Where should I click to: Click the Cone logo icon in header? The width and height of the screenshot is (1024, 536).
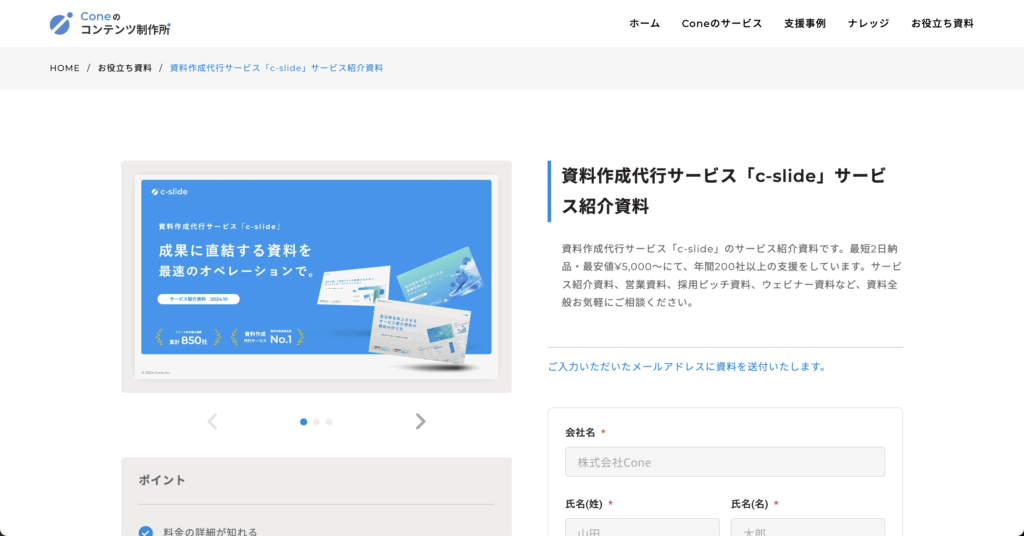pyautogui.click(x=61, y=24)
